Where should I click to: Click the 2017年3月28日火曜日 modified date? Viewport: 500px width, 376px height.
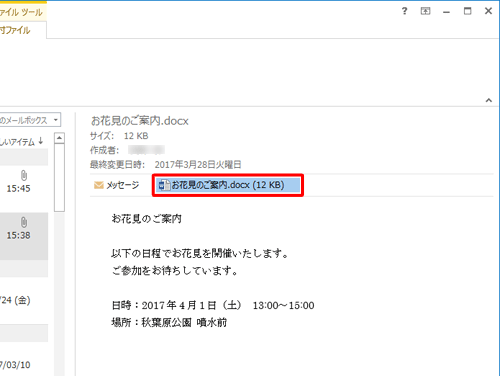pyautogui.click(x=198, y=165)
